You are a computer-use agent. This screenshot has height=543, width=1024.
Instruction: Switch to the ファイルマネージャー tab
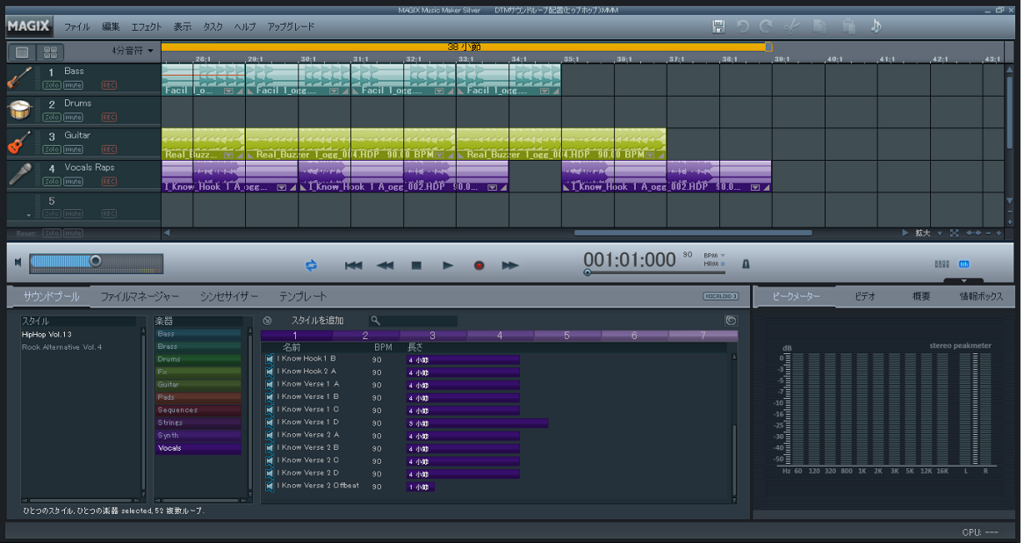coord(140,297)
